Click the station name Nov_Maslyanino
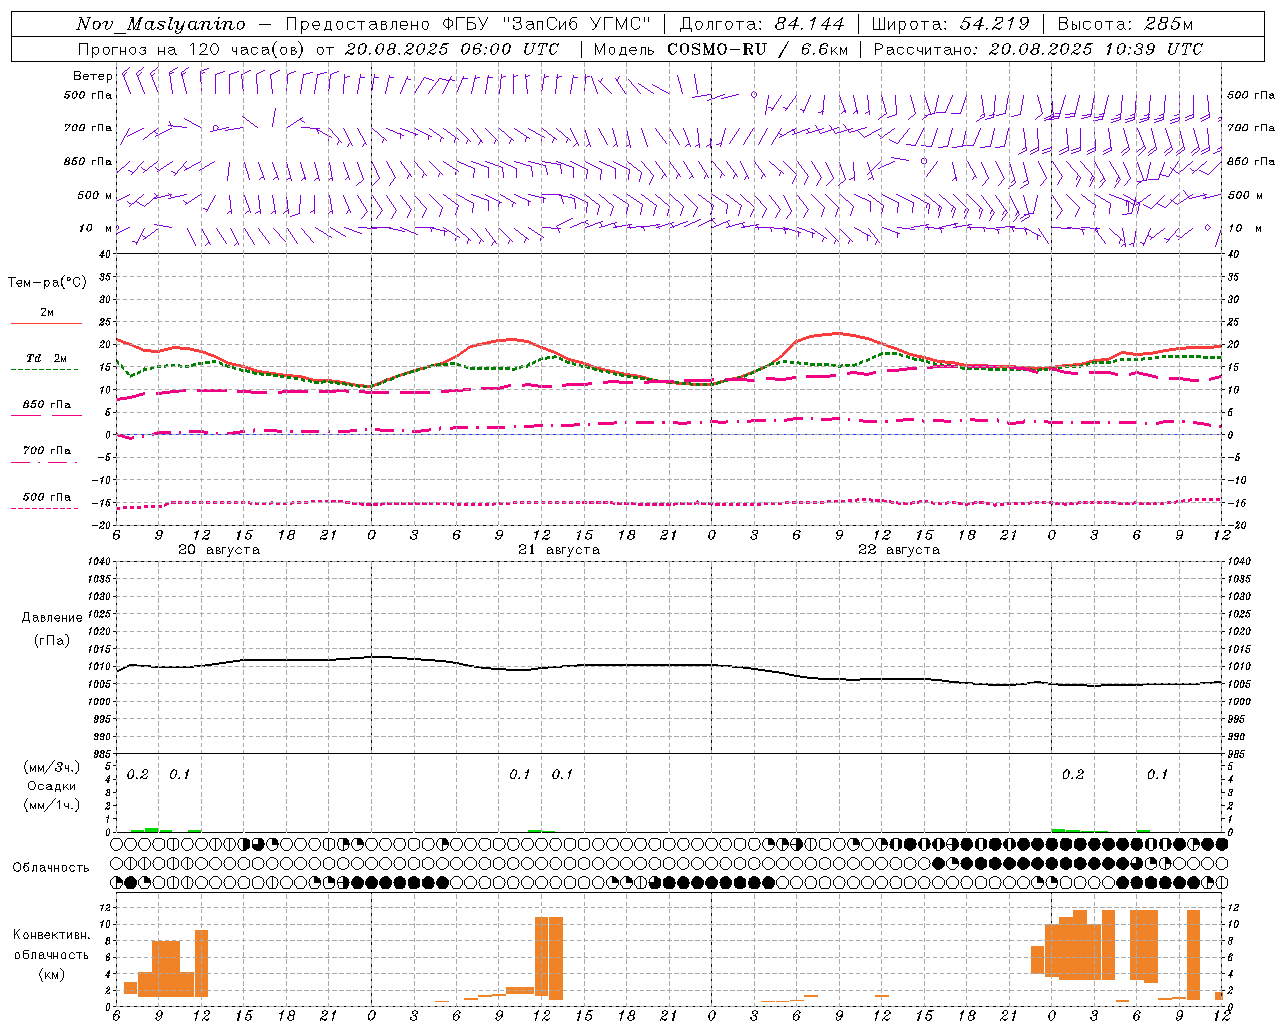This screenshot has width=1280, height=1024. click(x=161, y=24)
